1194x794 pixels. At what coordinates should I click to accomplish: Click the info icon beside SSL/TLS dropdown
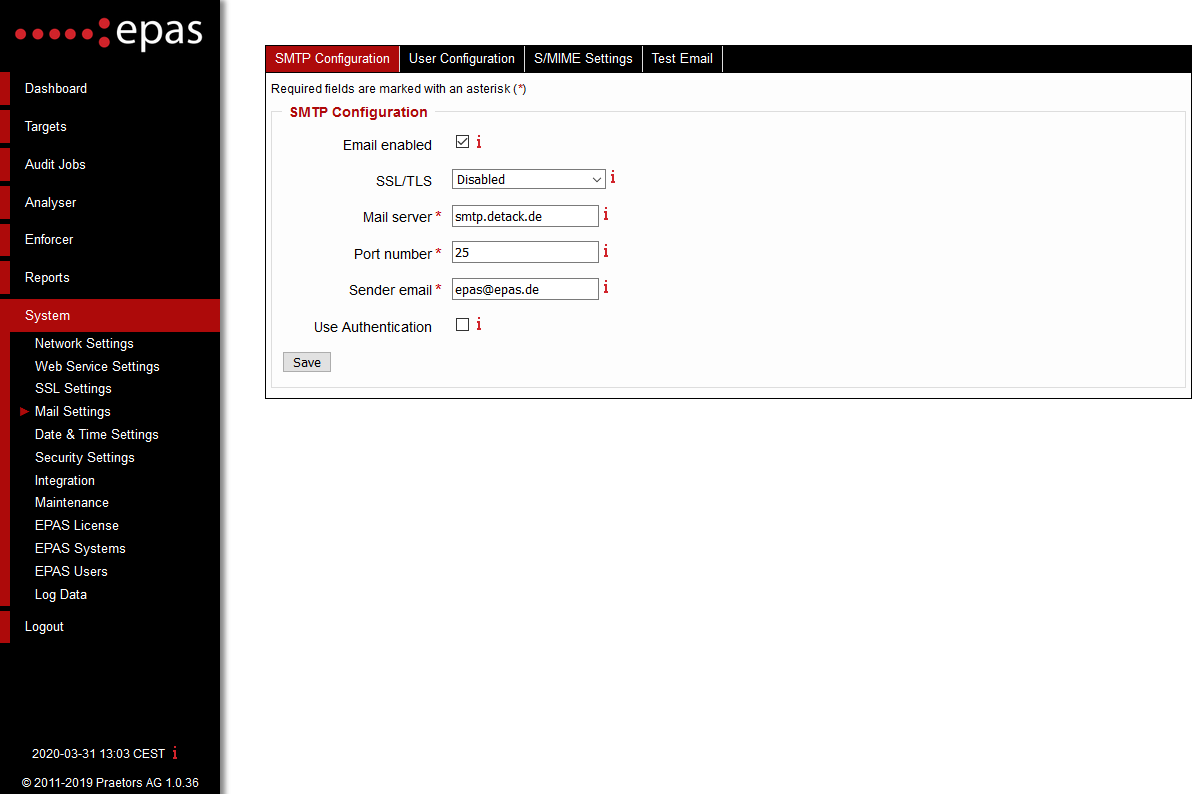612,177
